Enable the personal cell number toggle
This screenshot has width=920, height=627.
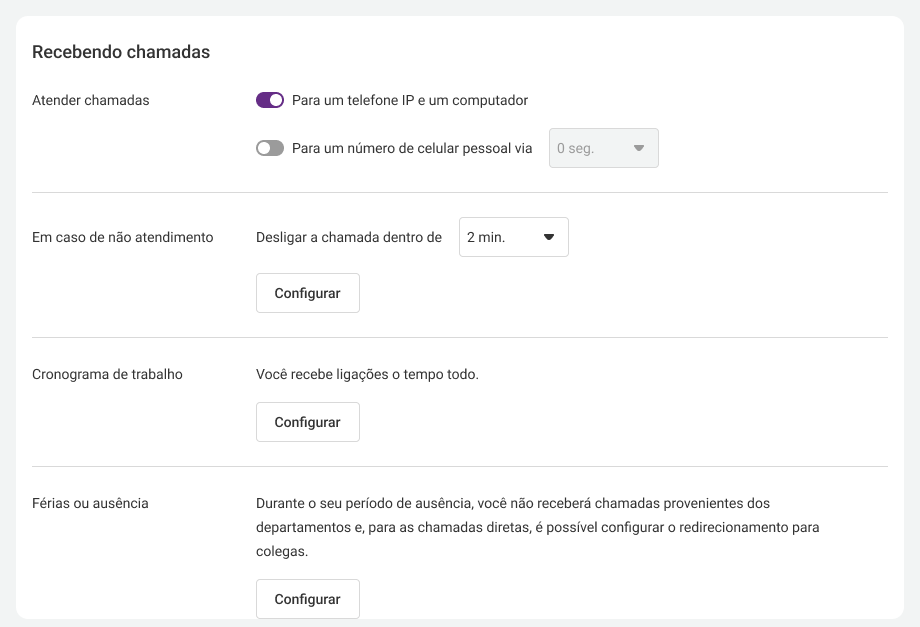coord(270,148)
